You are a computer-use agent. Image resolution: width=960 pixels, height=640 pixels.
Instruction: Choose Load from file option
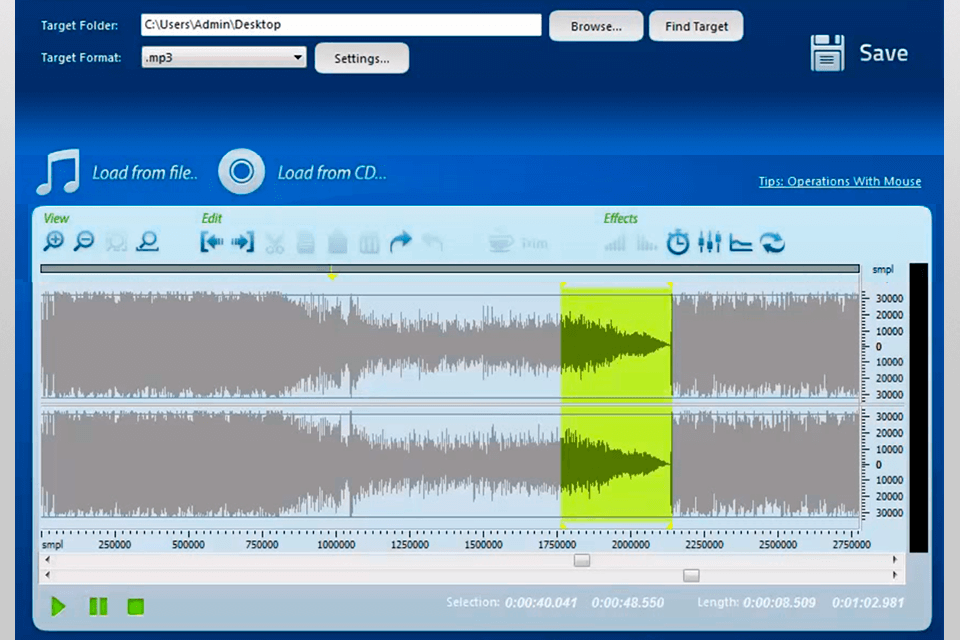point(118,172)
